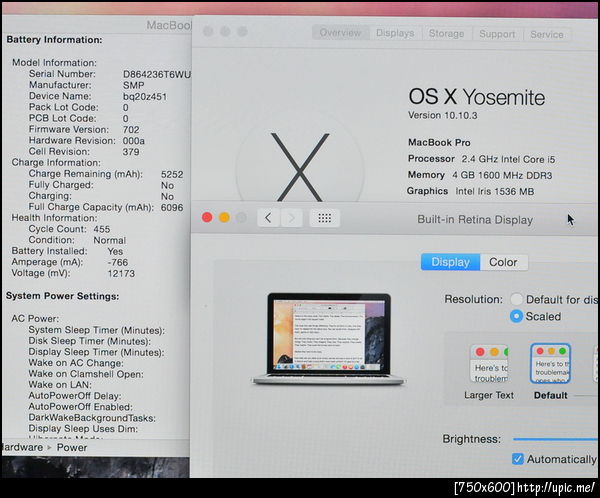Open the Overview tab in About This Mac
600x498 pixels.
pyautogui.click(x=340, y=33)
